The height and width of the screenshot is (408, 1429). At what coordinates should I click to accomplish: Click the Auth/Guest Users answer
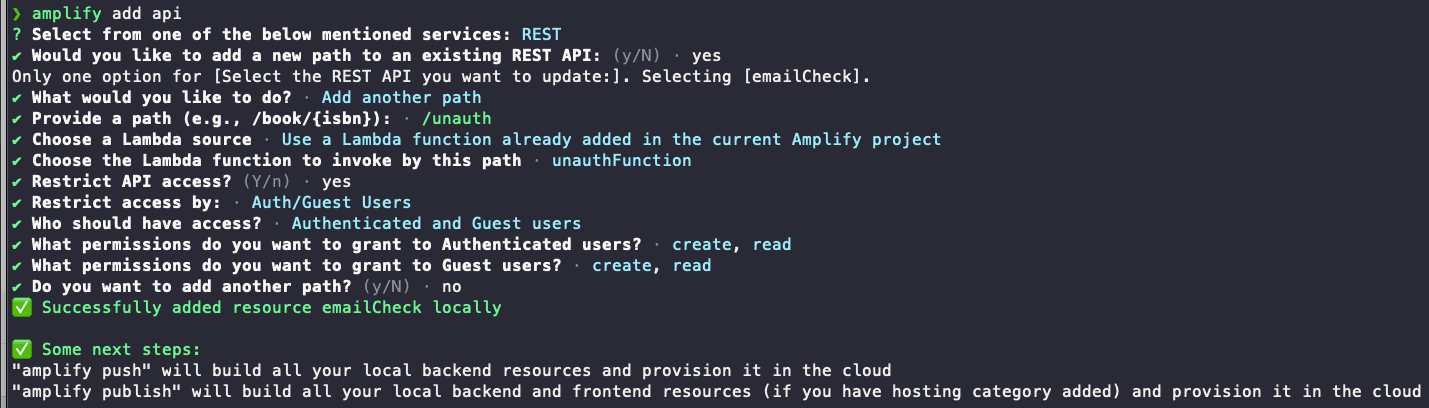tap(331, 202)
